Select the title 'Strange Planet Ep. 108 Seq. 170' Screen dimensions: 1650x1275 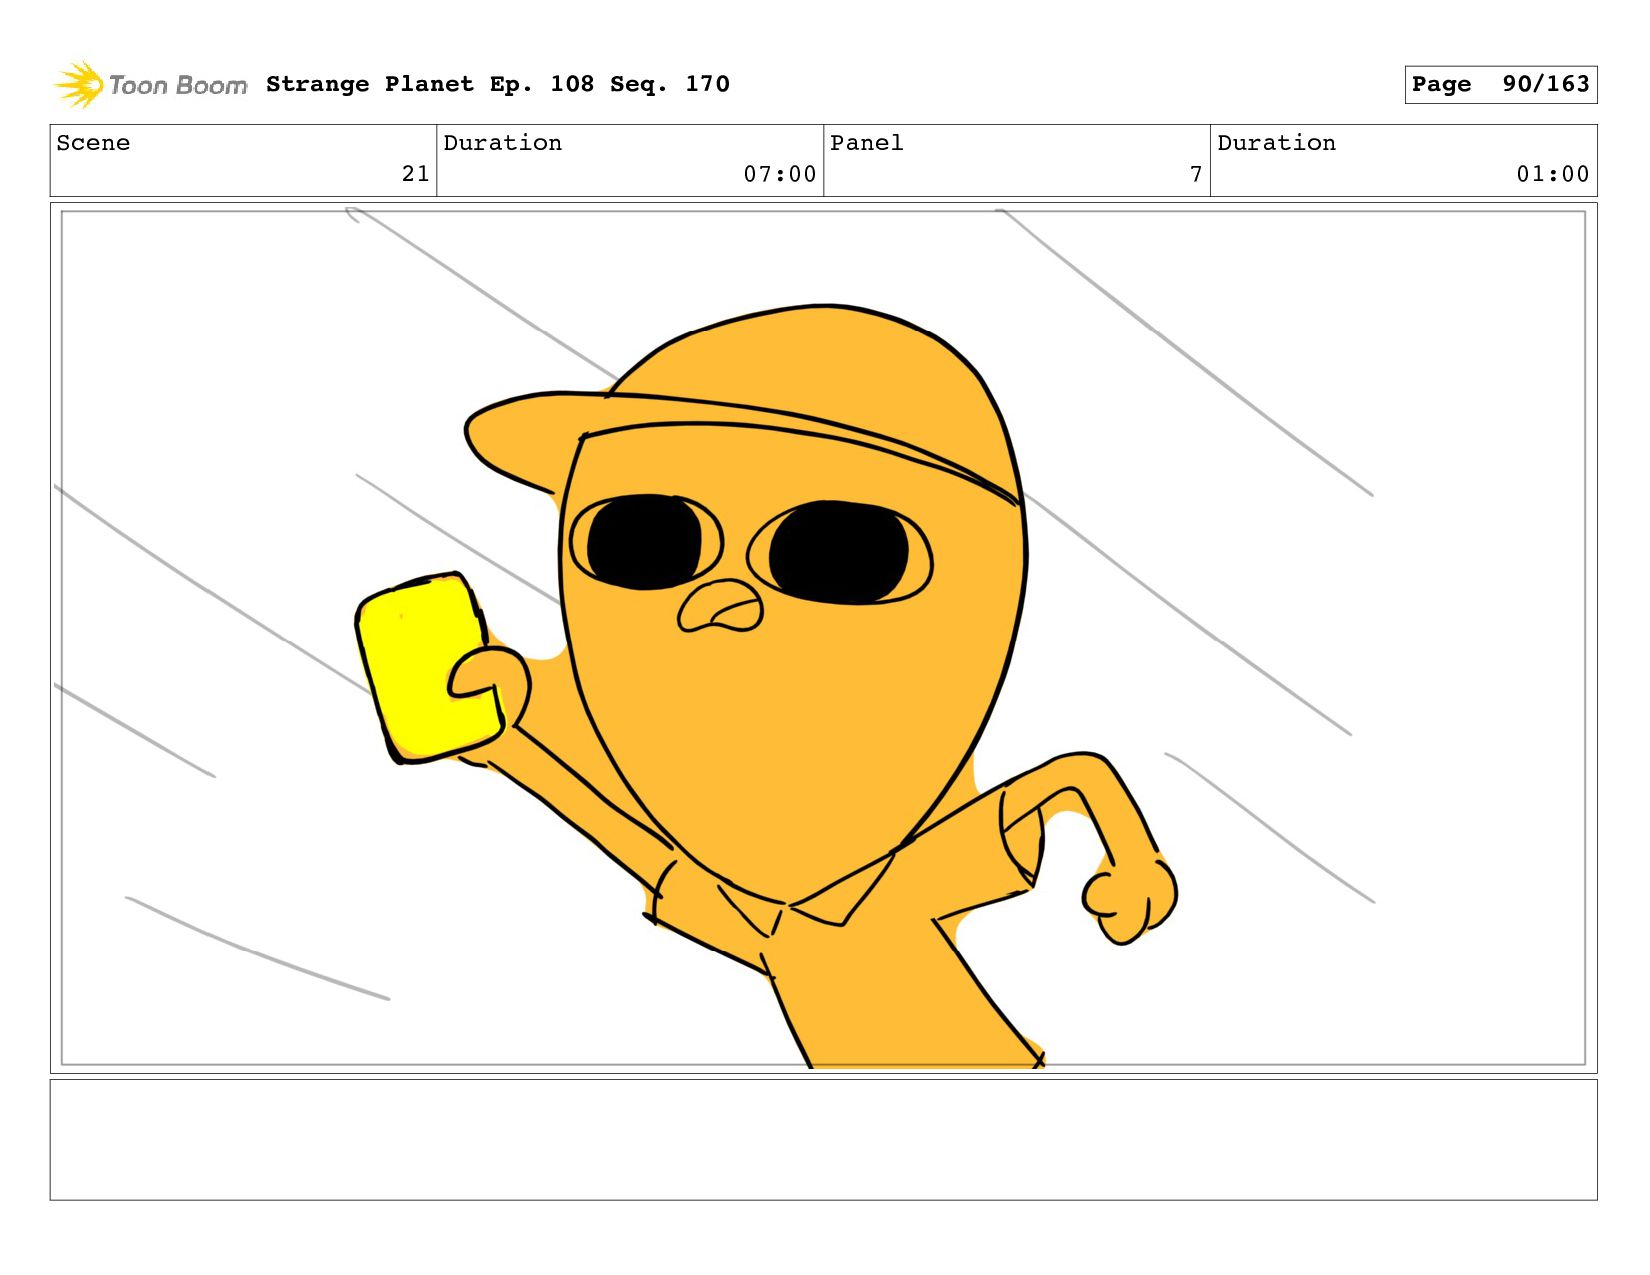coord(498,84)
